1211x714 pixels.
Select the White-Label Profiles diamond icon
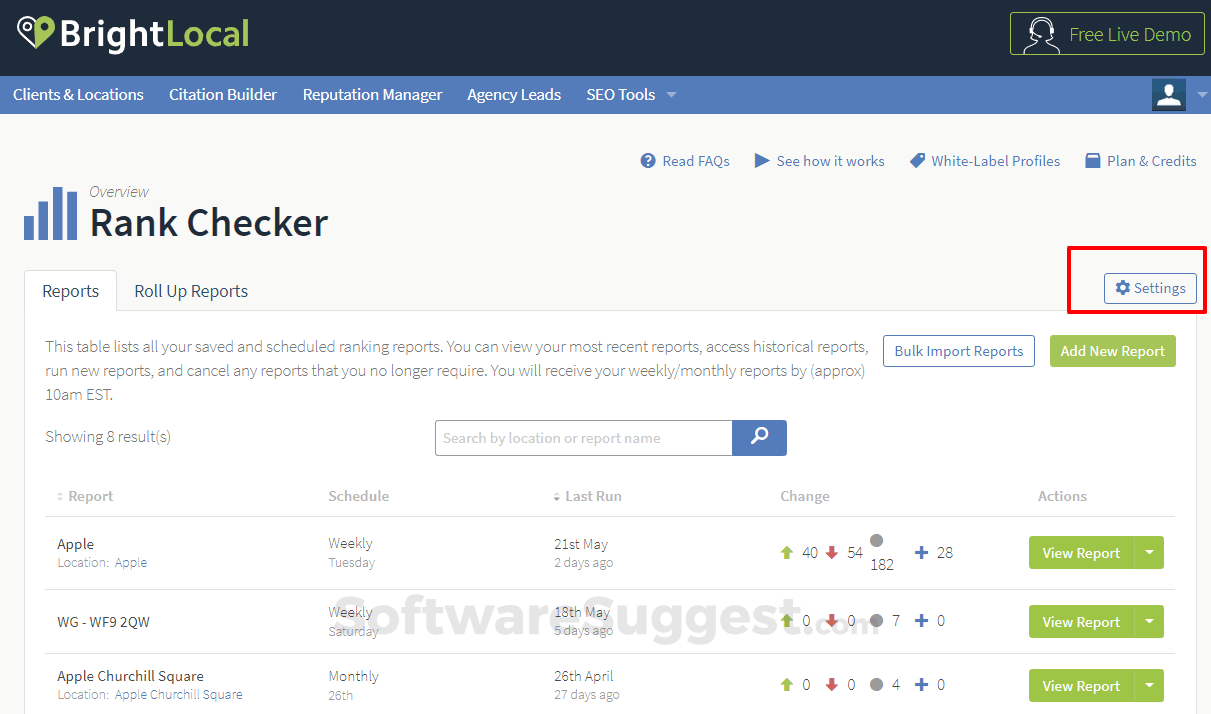(x=917, y=160)
